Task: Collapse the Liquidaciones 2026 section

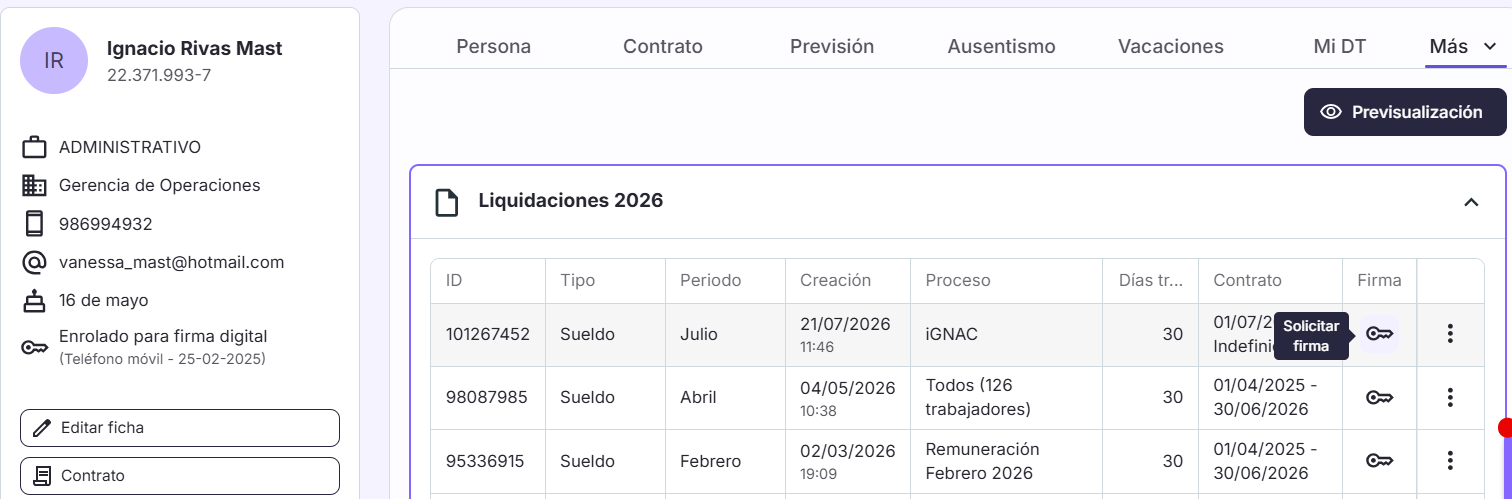Action: (1471, 202)
